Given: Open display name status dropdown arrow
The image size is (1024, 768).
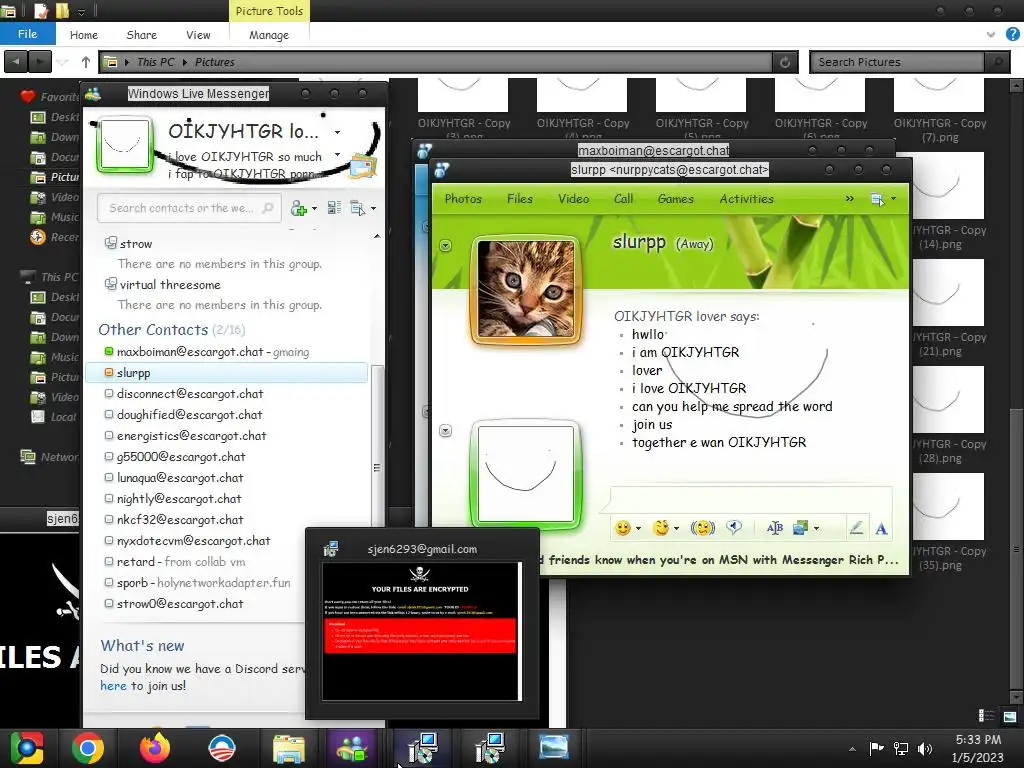Looking at the screenshot, I should pyautogui.click(x=337, y=133).
